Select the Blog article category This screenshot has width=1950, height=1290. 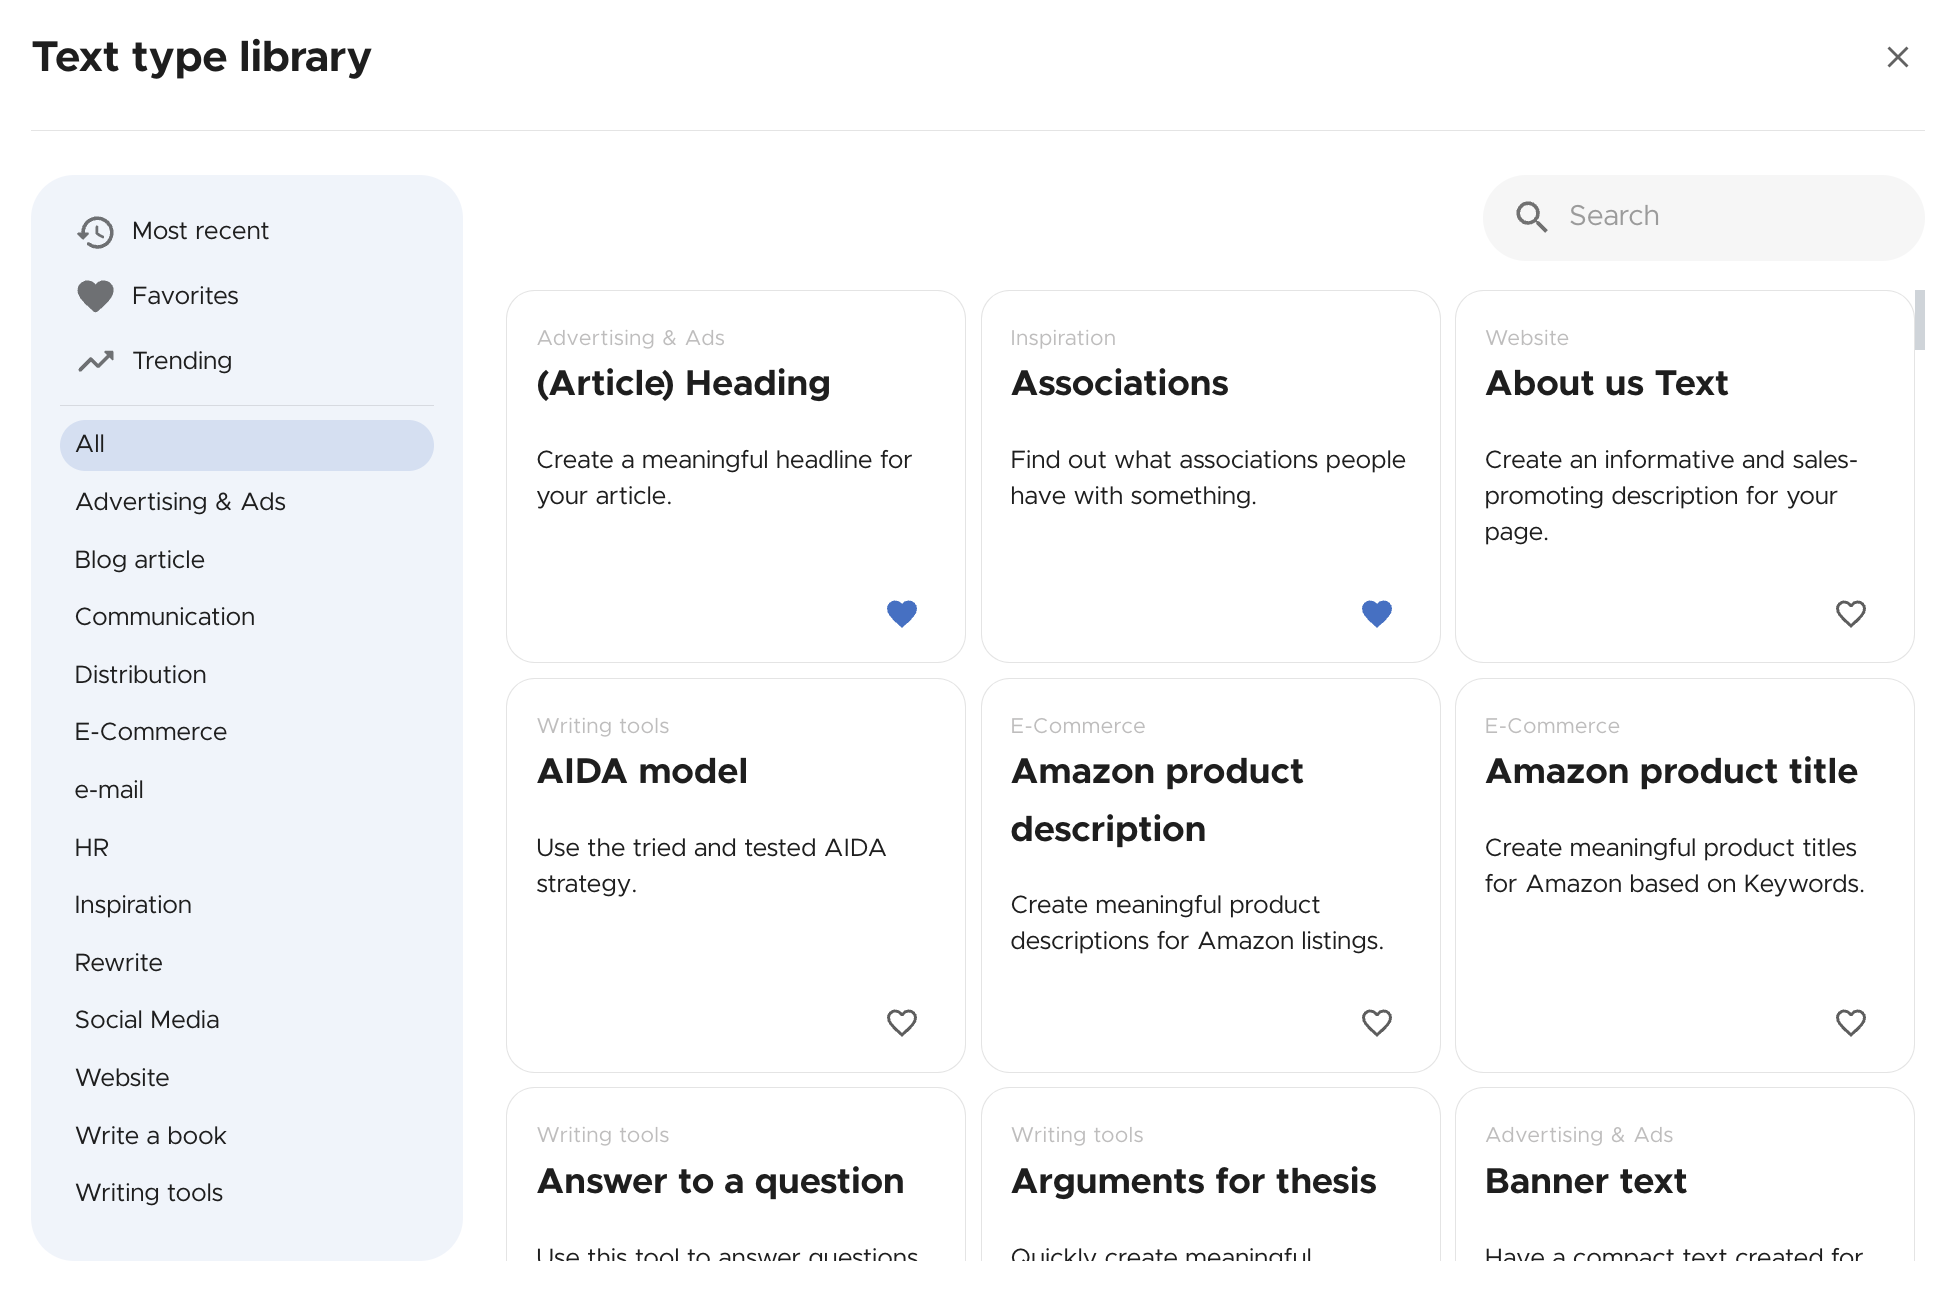pyautogui.click(x=140, y=559)
